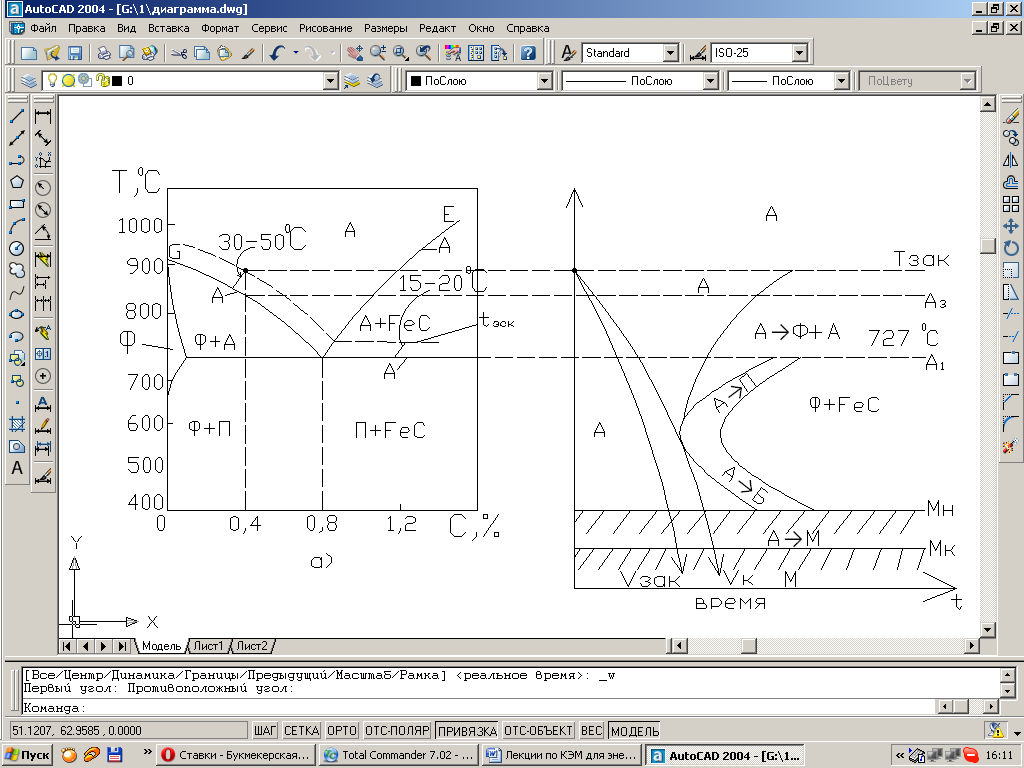This screenshot has height=768, width=1024.
Task: Select the Mirror tool
Action: point(1010,160)
